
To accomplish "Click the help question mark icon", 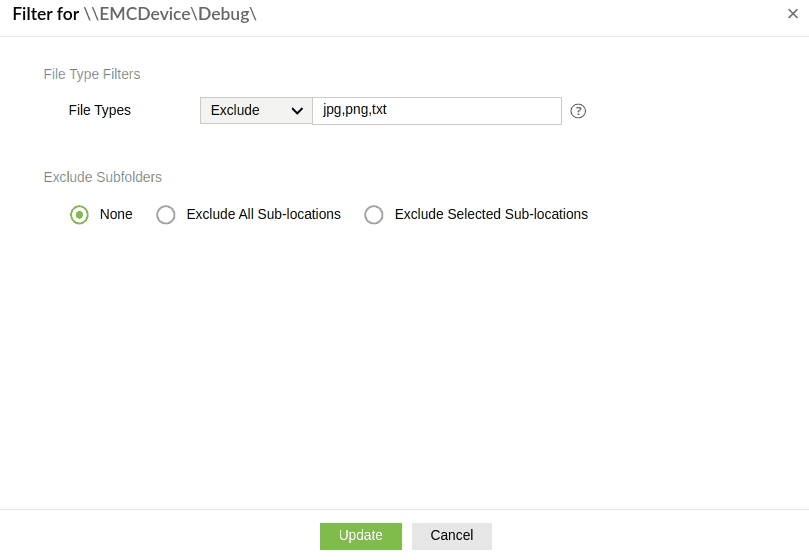I will click(x=578, y=111).
